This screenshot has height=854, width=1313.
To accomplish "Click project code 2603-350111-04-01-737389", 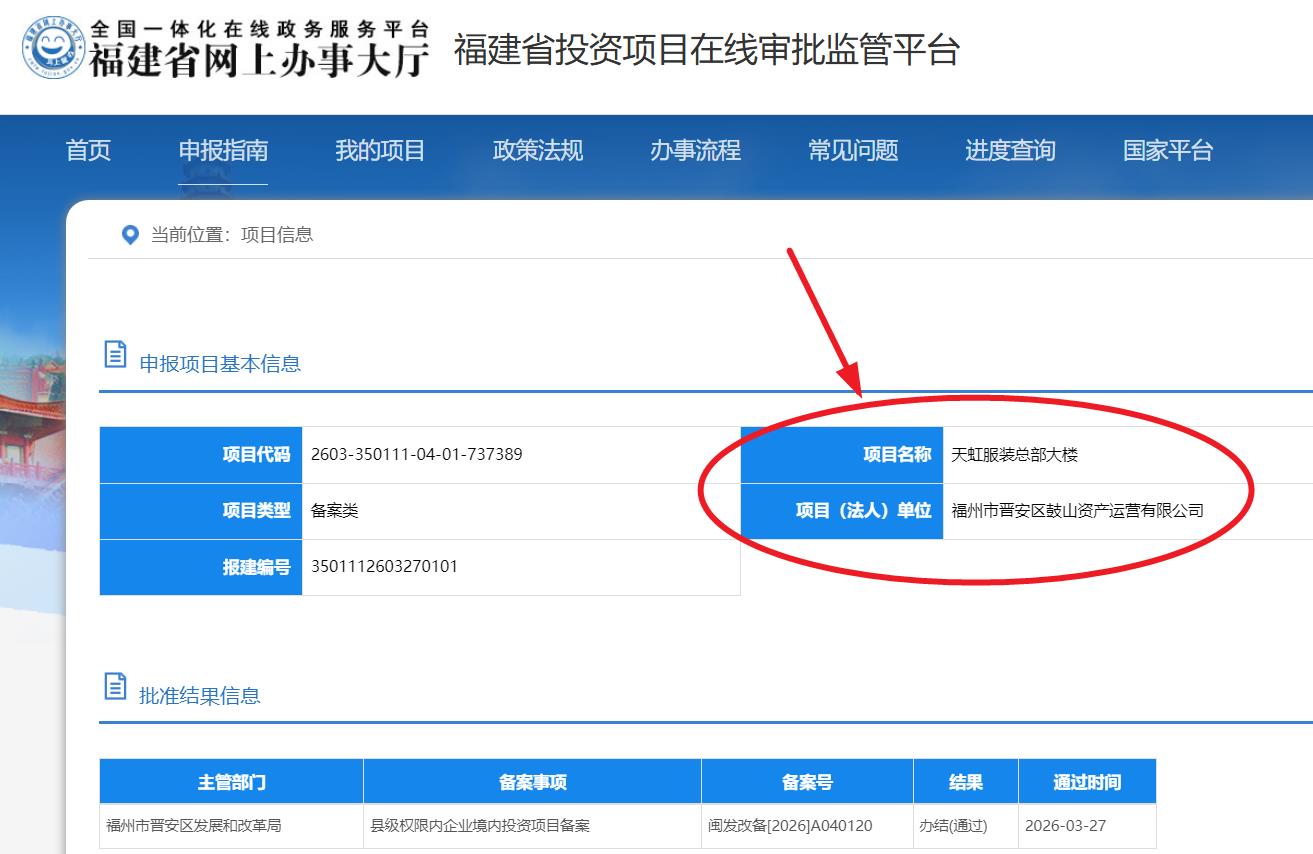I will 416,455.
